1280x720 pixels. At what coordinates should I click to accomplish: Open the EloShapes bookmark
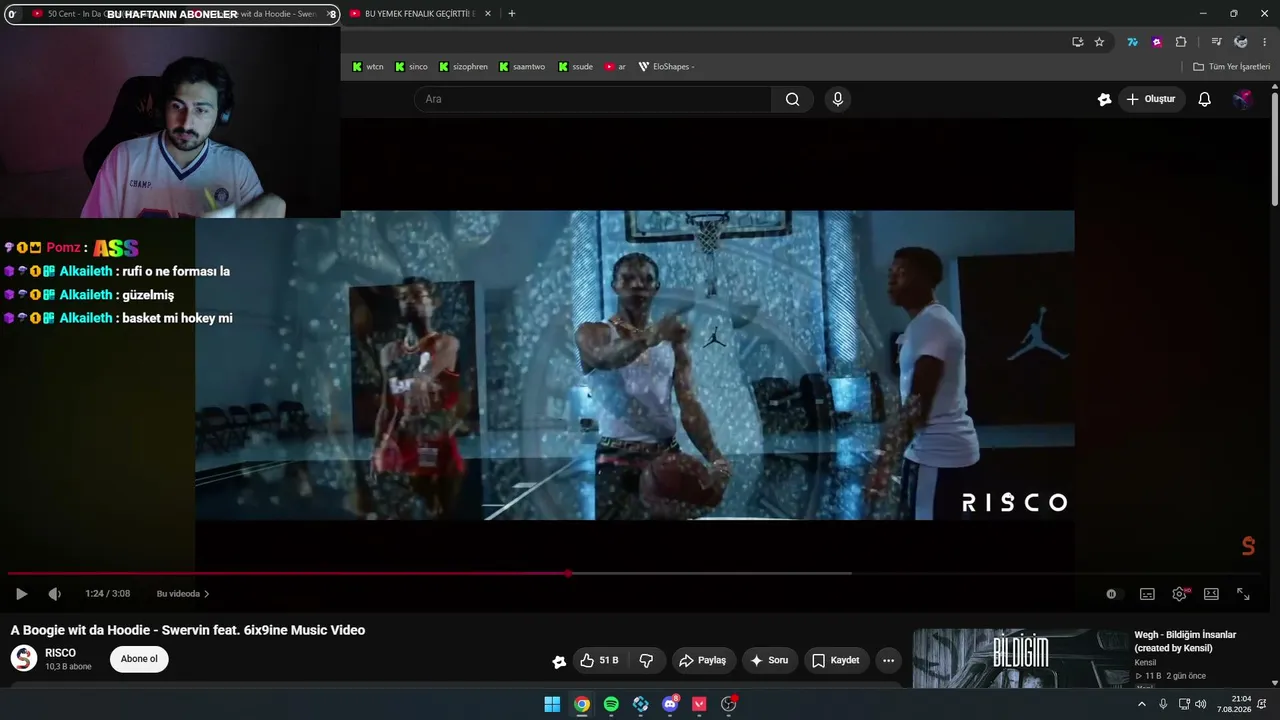click(x=666, y=67)
